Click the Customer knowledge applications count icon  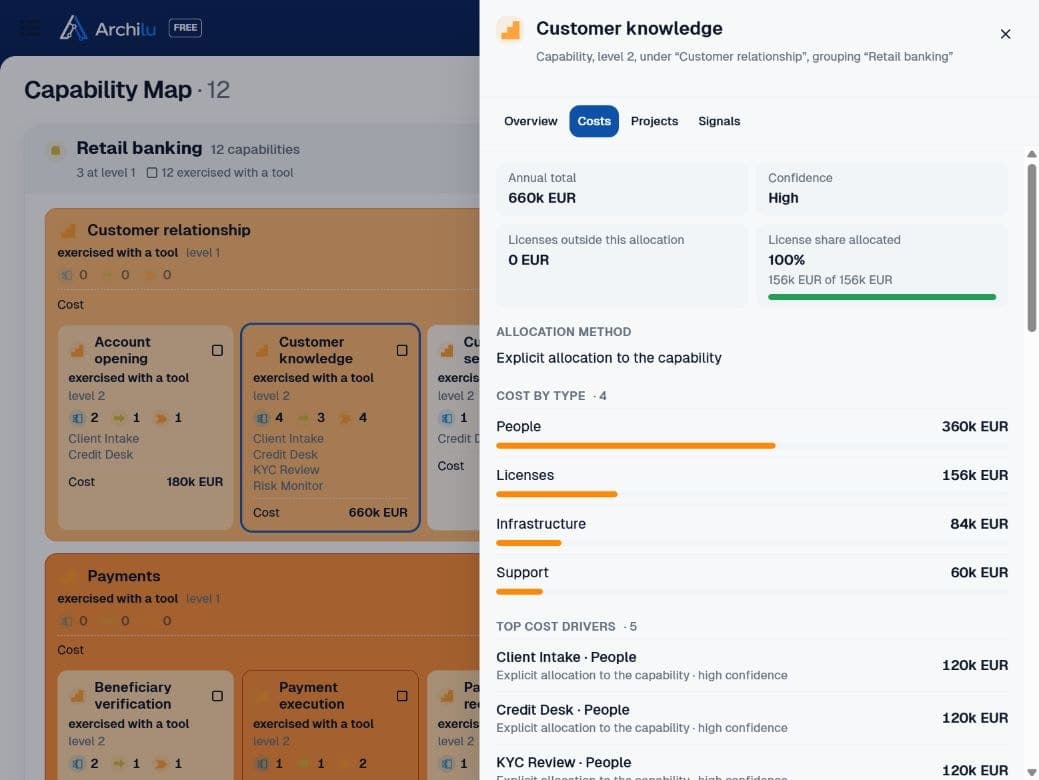[262, 418]
